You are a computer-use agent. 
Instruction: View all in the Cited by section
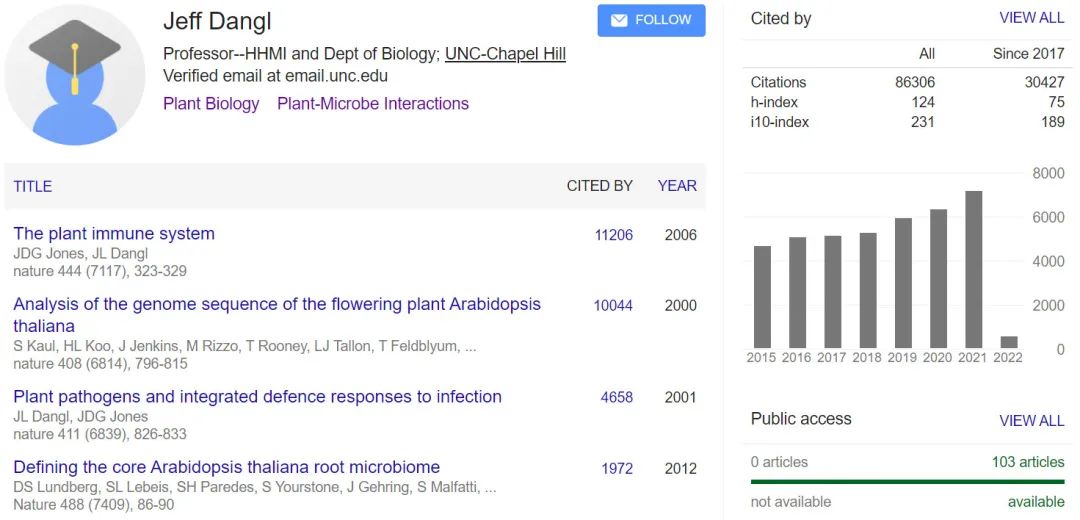coord(1031,18)
